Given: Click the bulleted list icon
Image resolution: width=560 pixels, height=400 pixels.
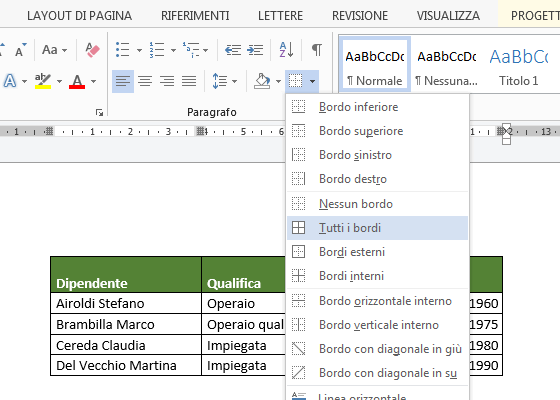Looking at the screenshot, I should tap(123, 49).
